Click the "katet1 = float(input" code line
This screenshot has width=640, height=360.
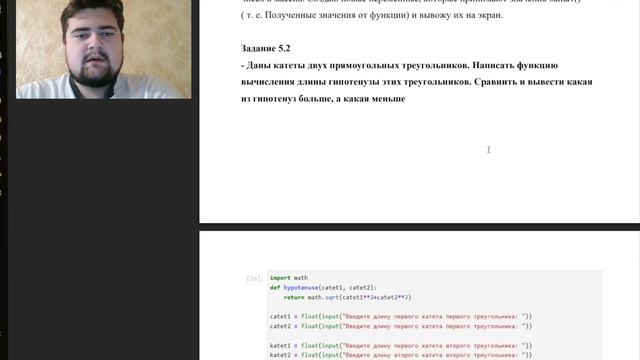point(401,345)
